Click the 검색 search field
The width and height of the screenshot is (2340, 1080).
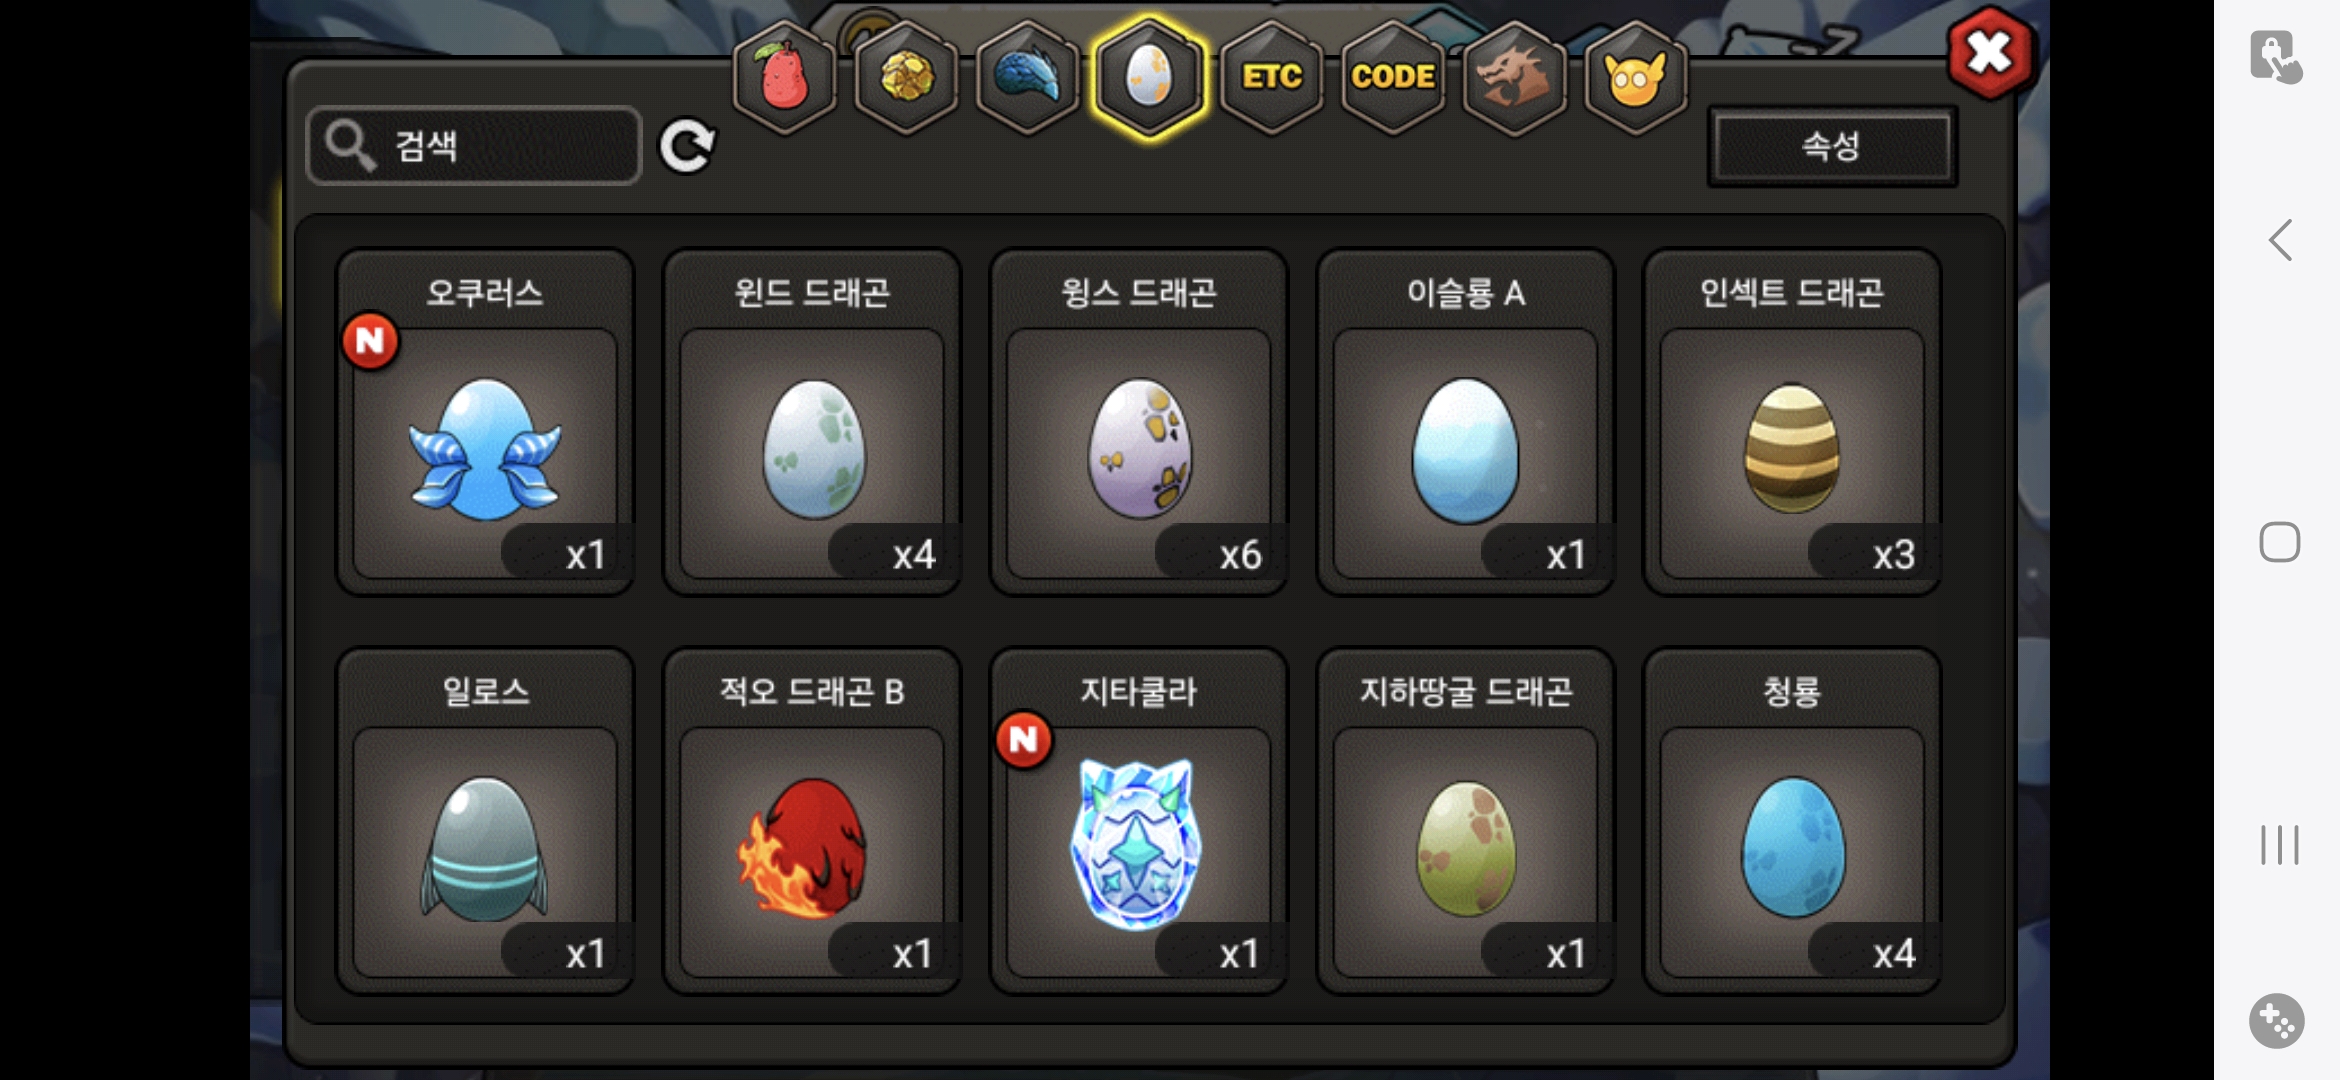pyautogui.click(x=473, y=146)
